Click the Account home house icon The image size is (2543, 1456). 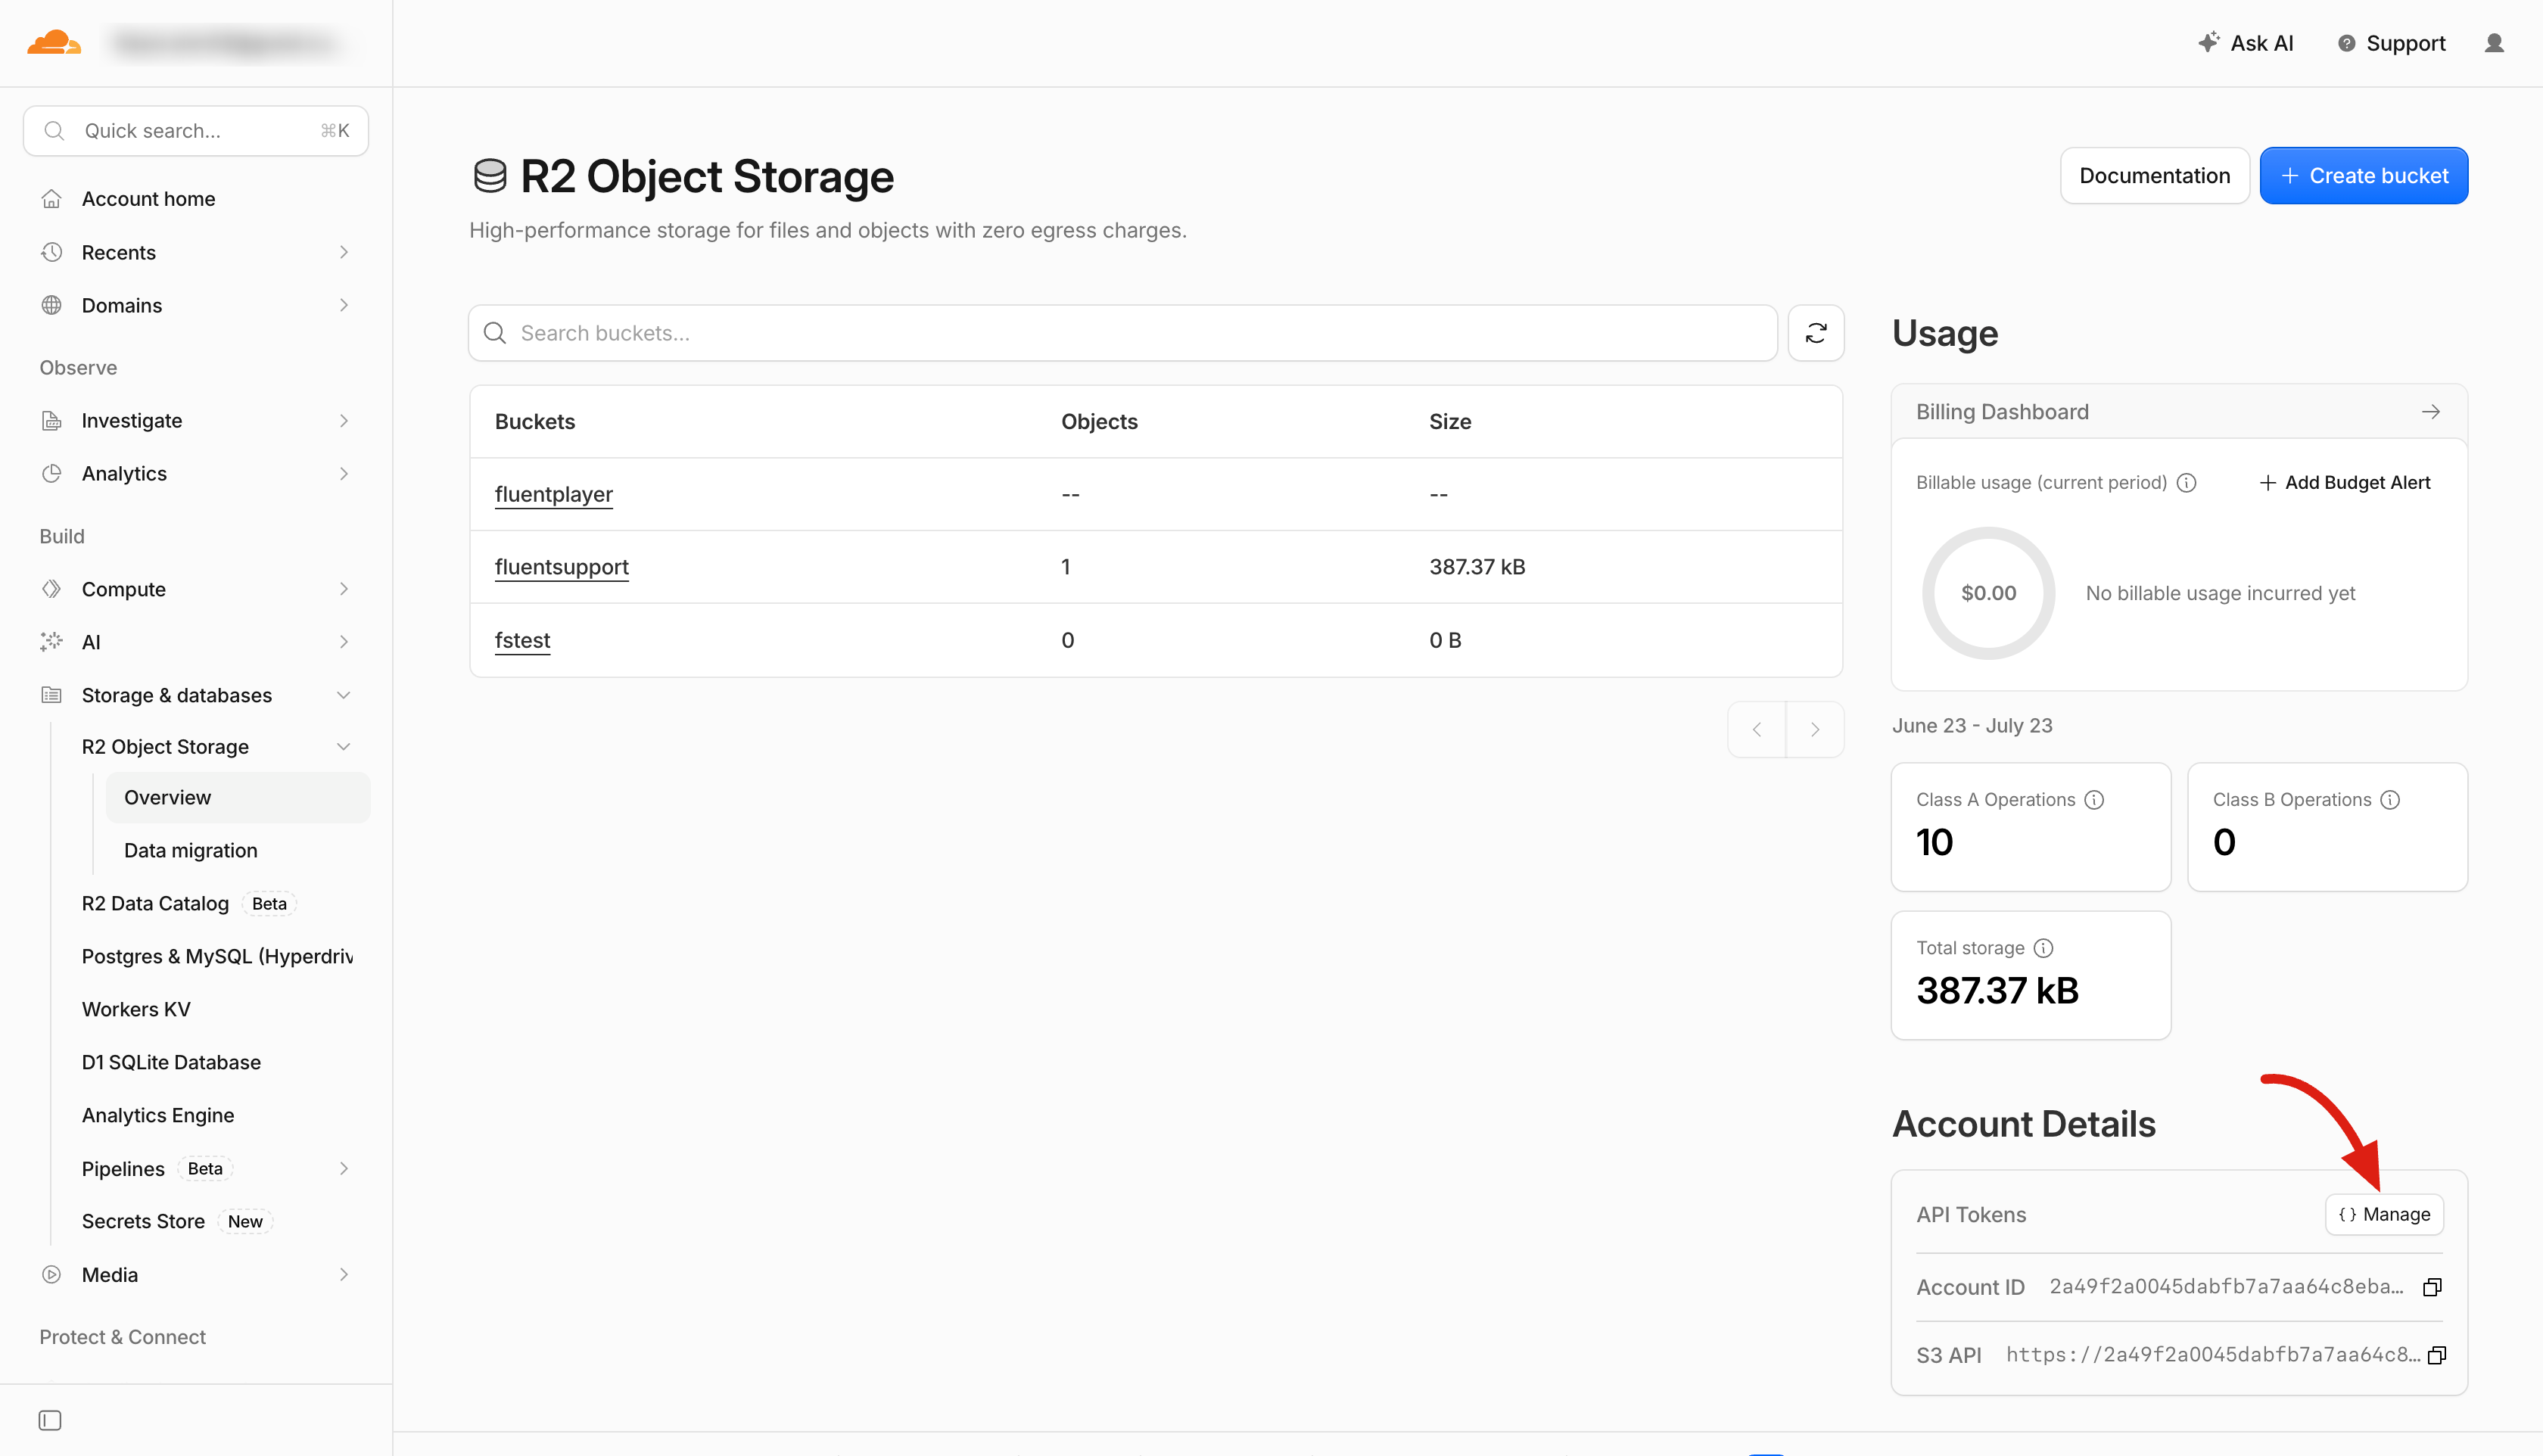click(x=52, y=199)
